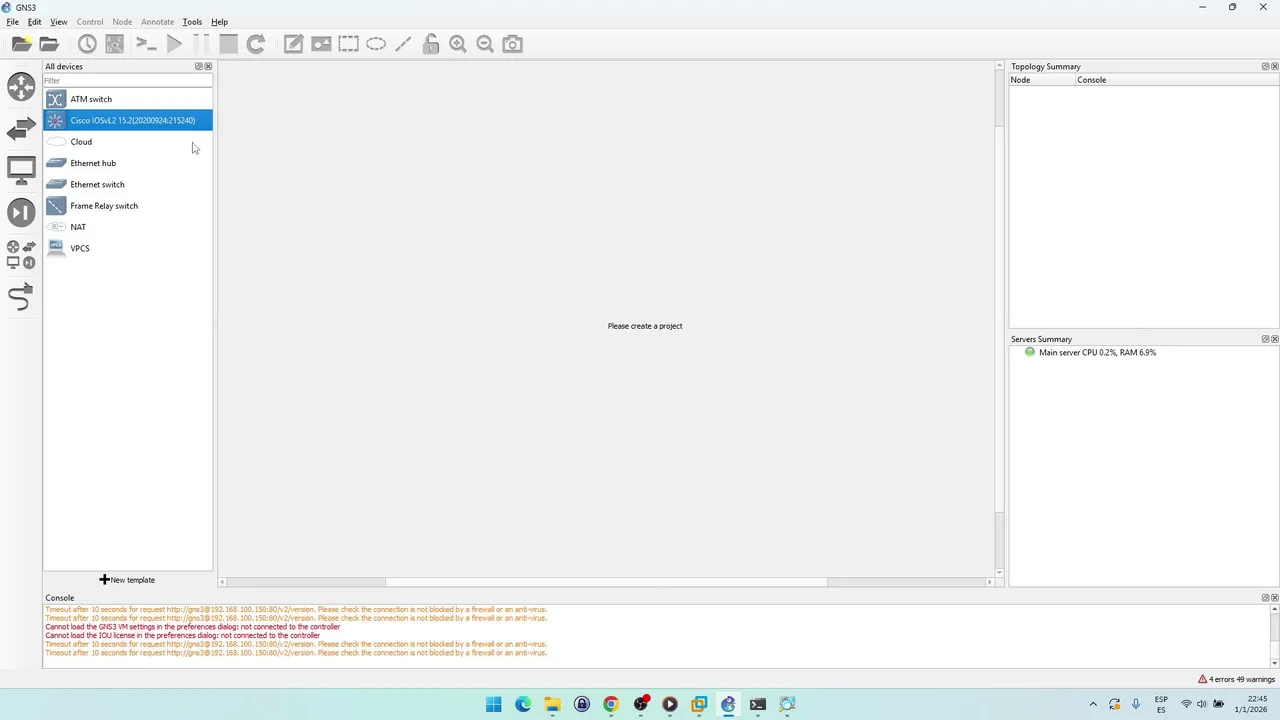
Task: Click the workspace vertical scrollbar
Action: pyautogui.click(x=999, y=320)
